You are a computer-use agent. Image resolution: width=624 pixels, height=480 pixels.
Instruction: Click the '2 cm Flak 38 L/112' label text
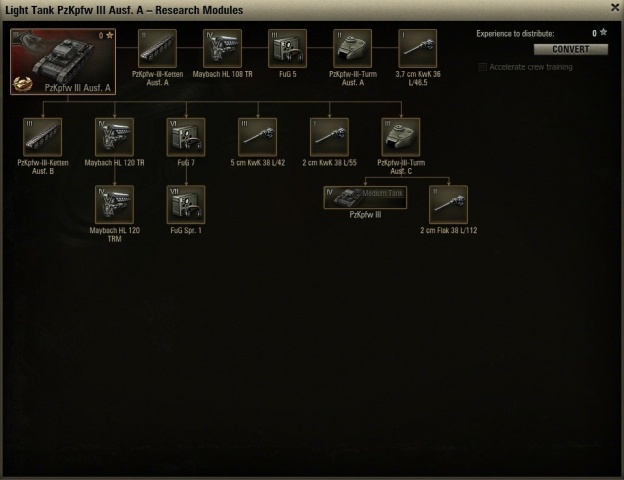point(448,230)
